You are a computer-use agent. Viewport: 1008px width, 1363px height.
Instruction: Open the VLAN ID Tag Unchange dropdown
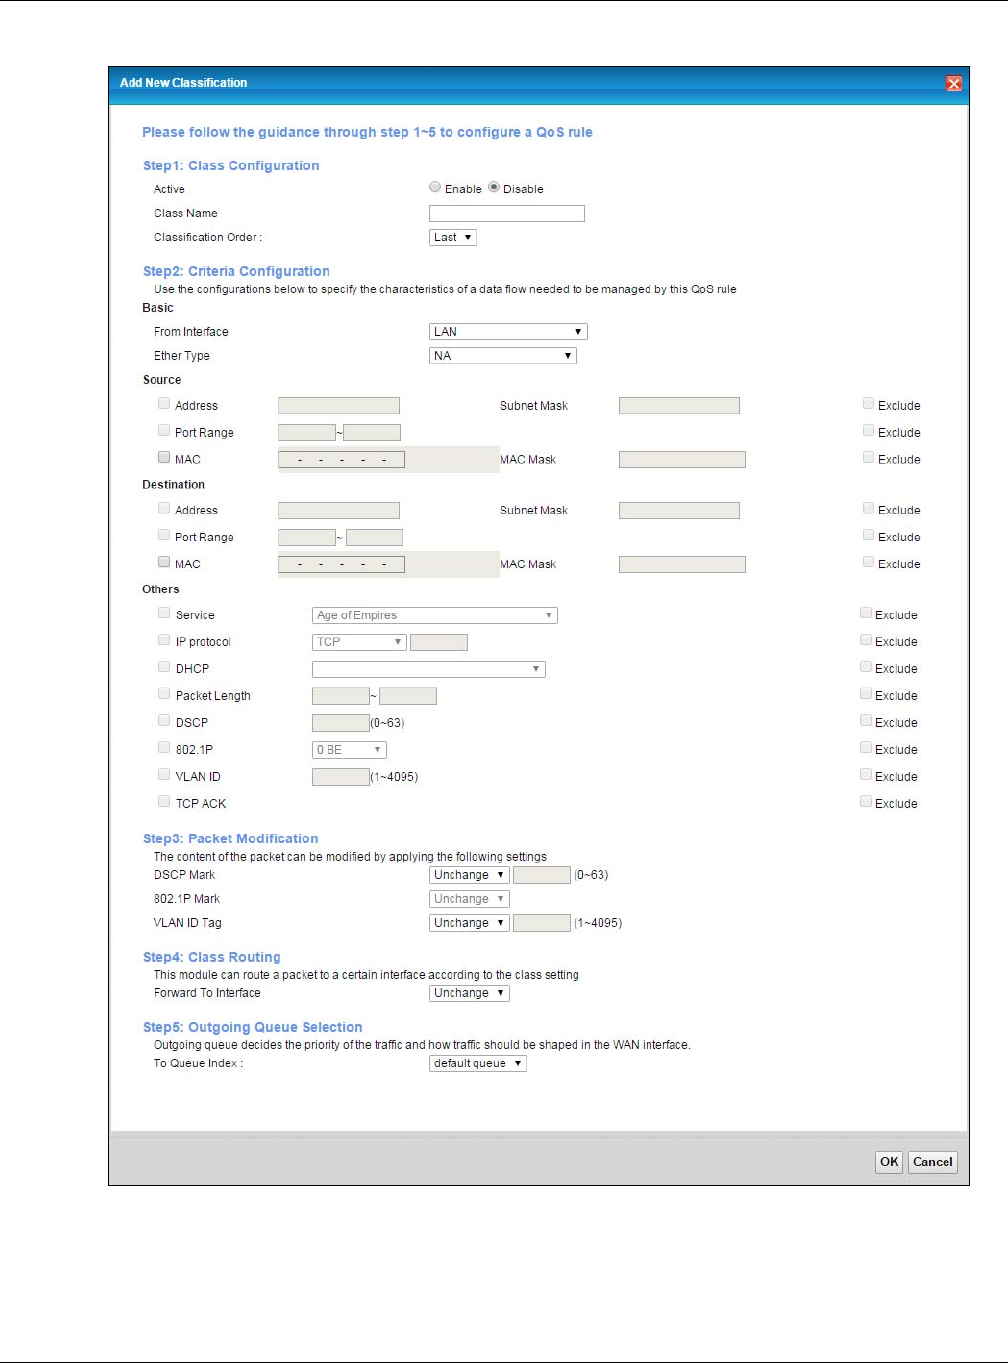pyautogui.click(x=469, y=923)
